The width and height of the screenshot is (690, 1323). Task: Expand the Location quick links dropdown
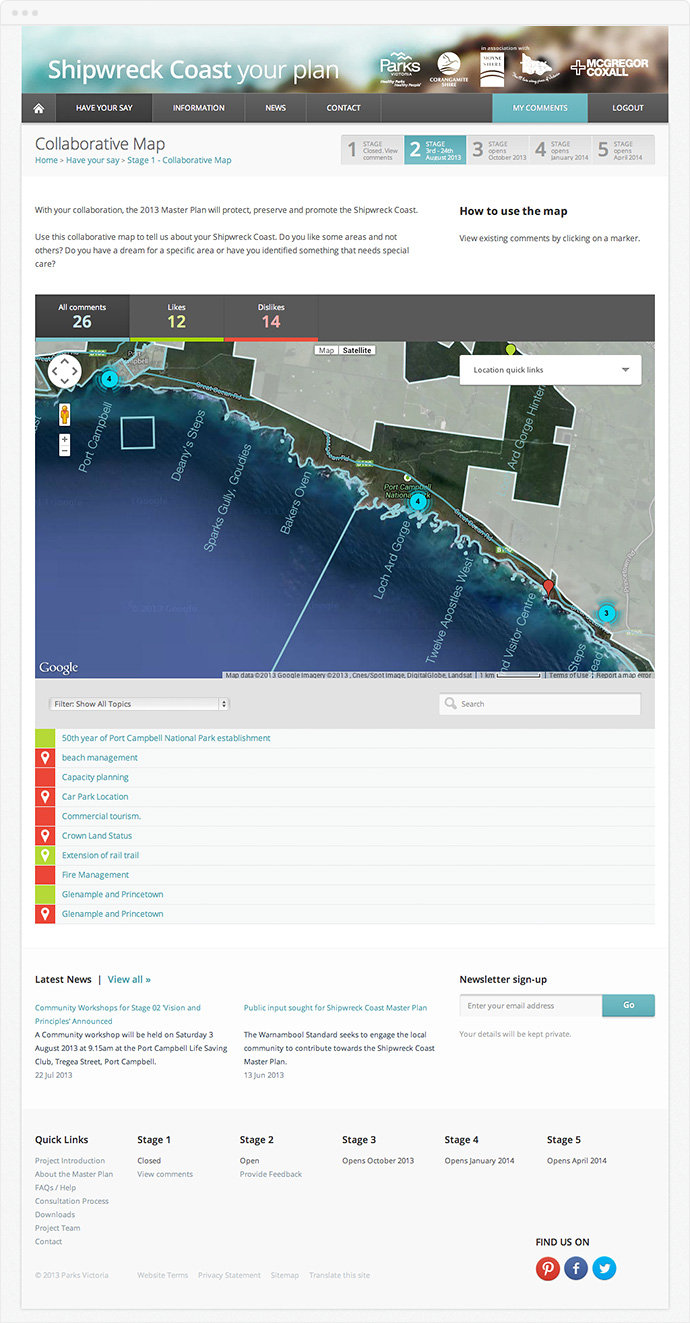point(550,370)
